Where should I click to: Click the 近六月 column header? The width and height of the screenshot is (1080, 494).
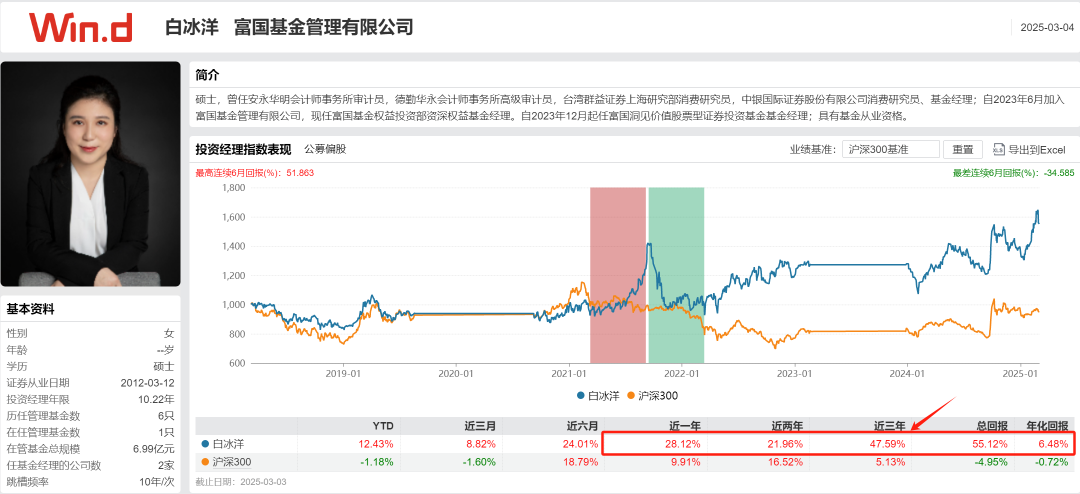[583, 426]
